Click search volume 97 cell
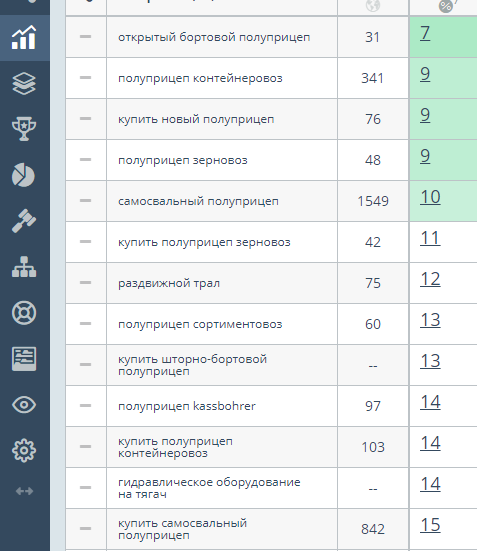 (373, 406)
